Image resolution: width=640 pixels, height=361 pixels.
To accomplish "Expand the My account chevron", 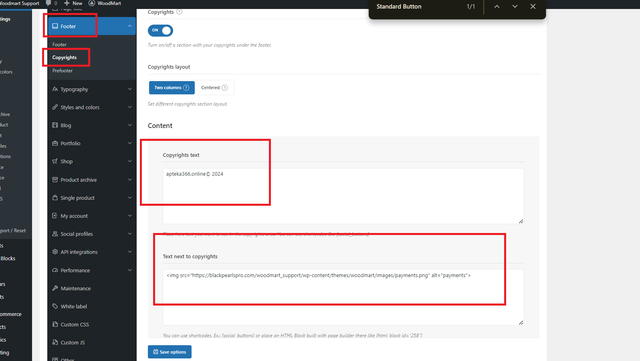I will tap(130, 216).
